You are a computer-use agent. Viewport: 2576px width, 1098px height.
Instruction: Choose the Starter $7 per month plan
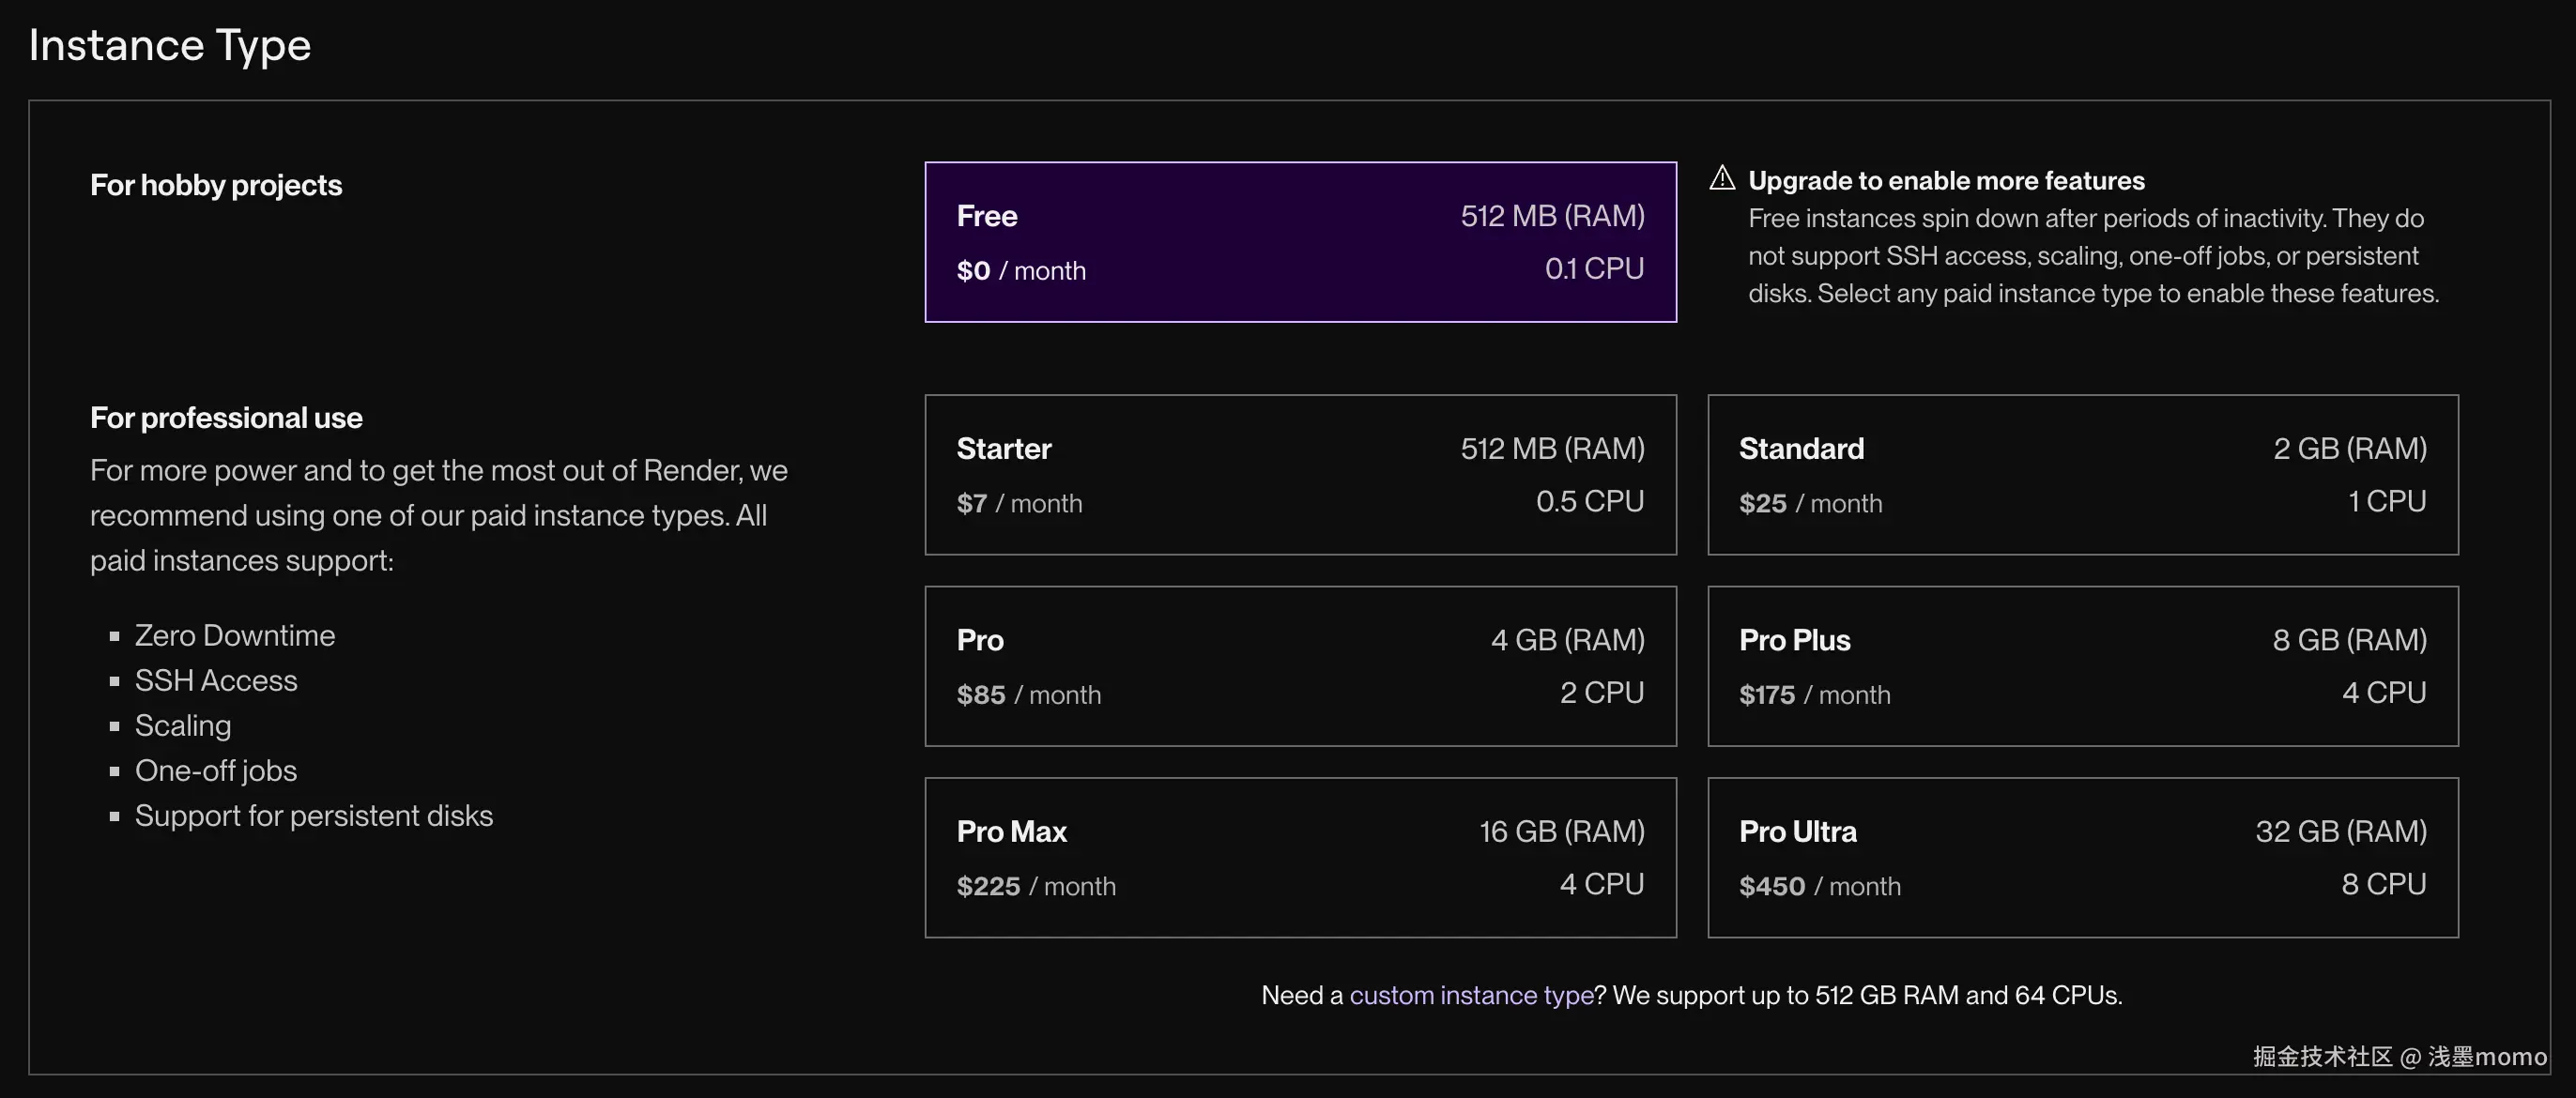(x=1300, y=475)
